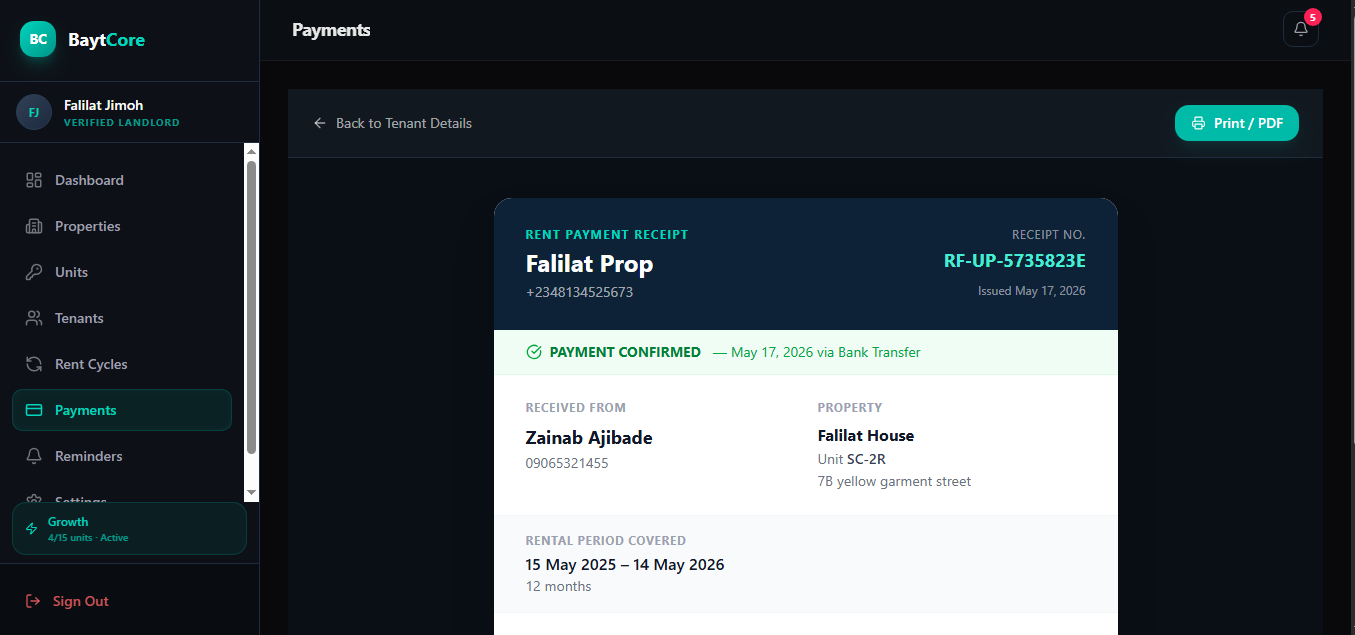Viewport: 1355px width, 635px height.
Task: Open the Growth plan card
Action: (x=129, y=528)
